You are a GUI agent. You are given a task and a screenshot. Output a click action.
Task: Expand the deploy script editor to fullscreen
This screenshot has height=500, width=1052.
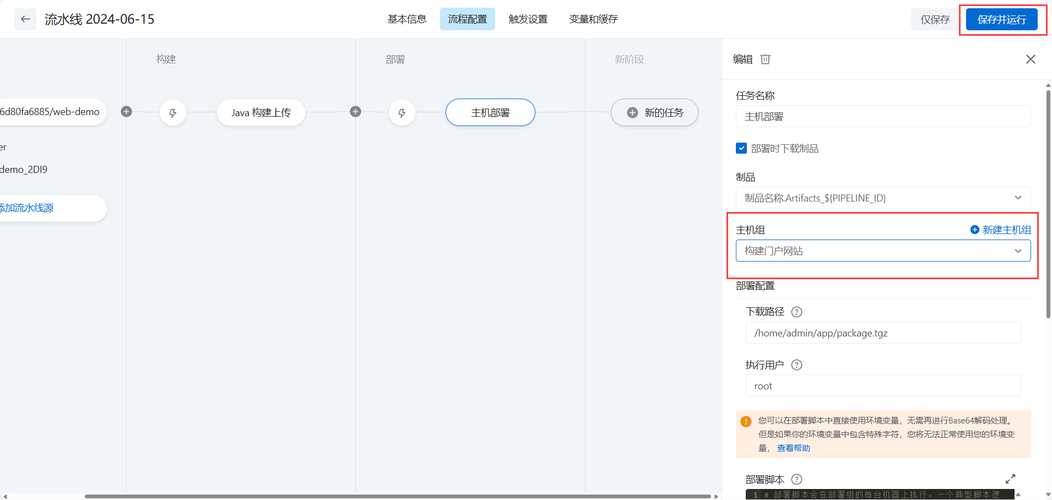1010,479
